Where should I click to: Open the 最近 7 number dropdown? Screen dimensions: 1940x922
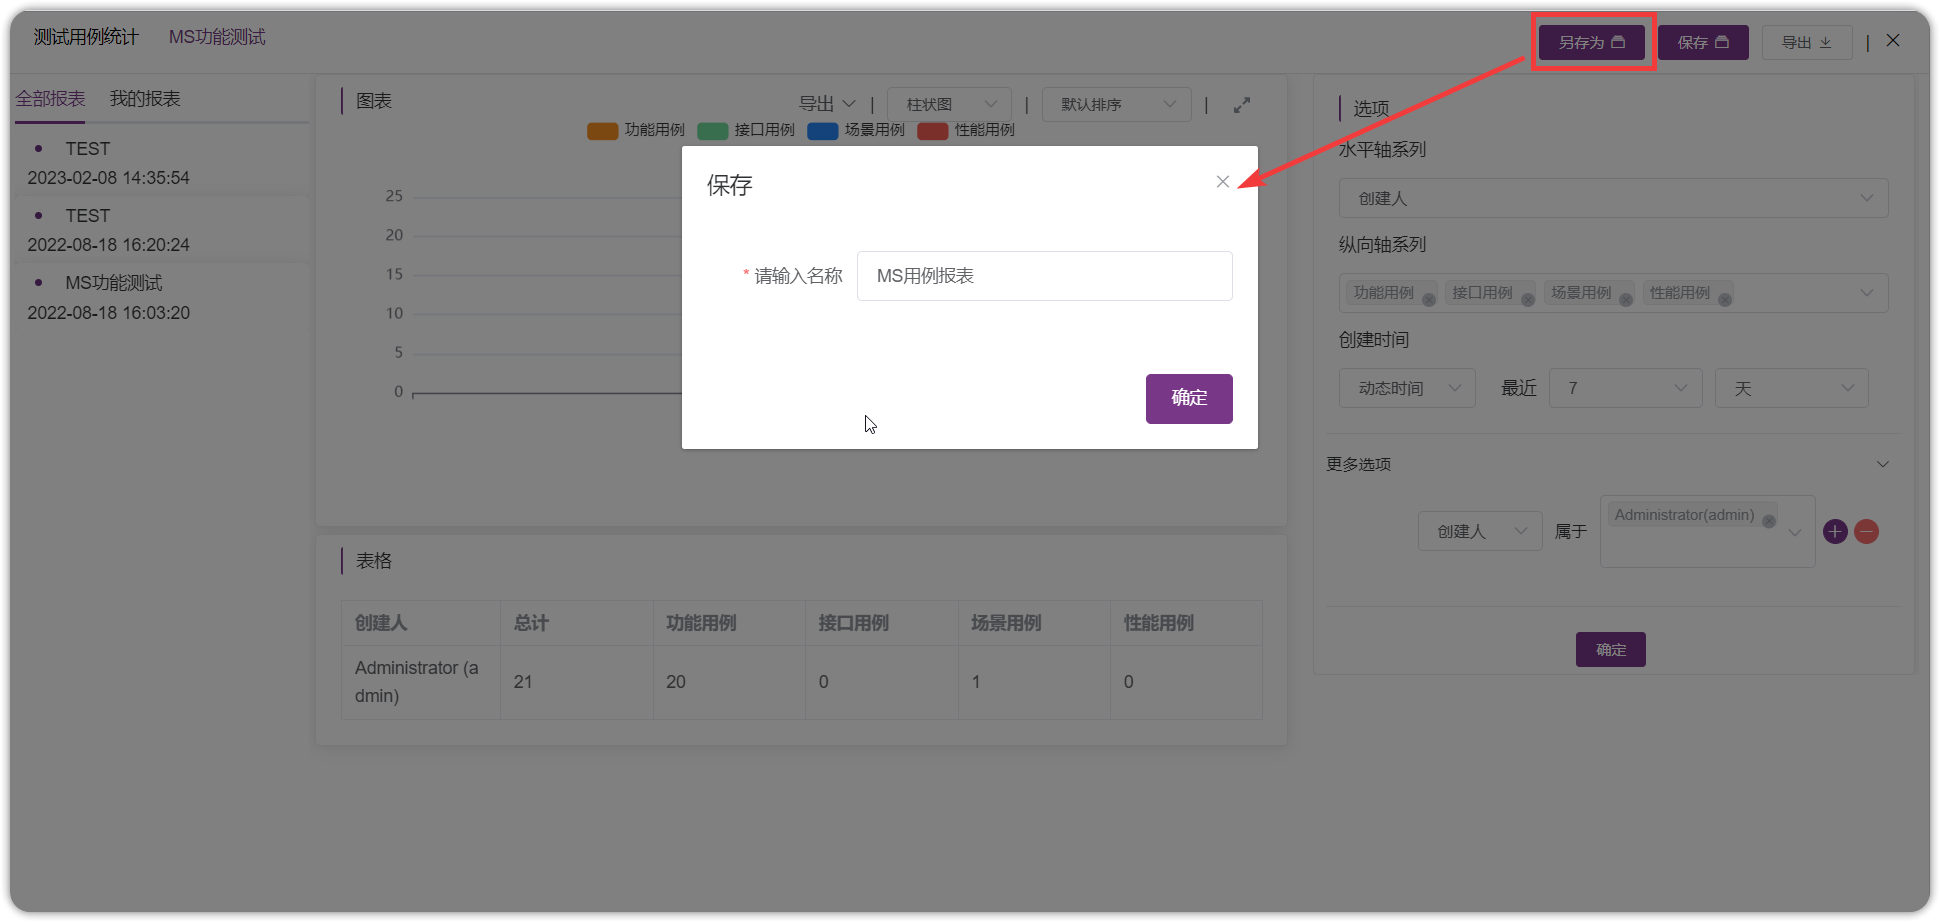(1625, 388)
